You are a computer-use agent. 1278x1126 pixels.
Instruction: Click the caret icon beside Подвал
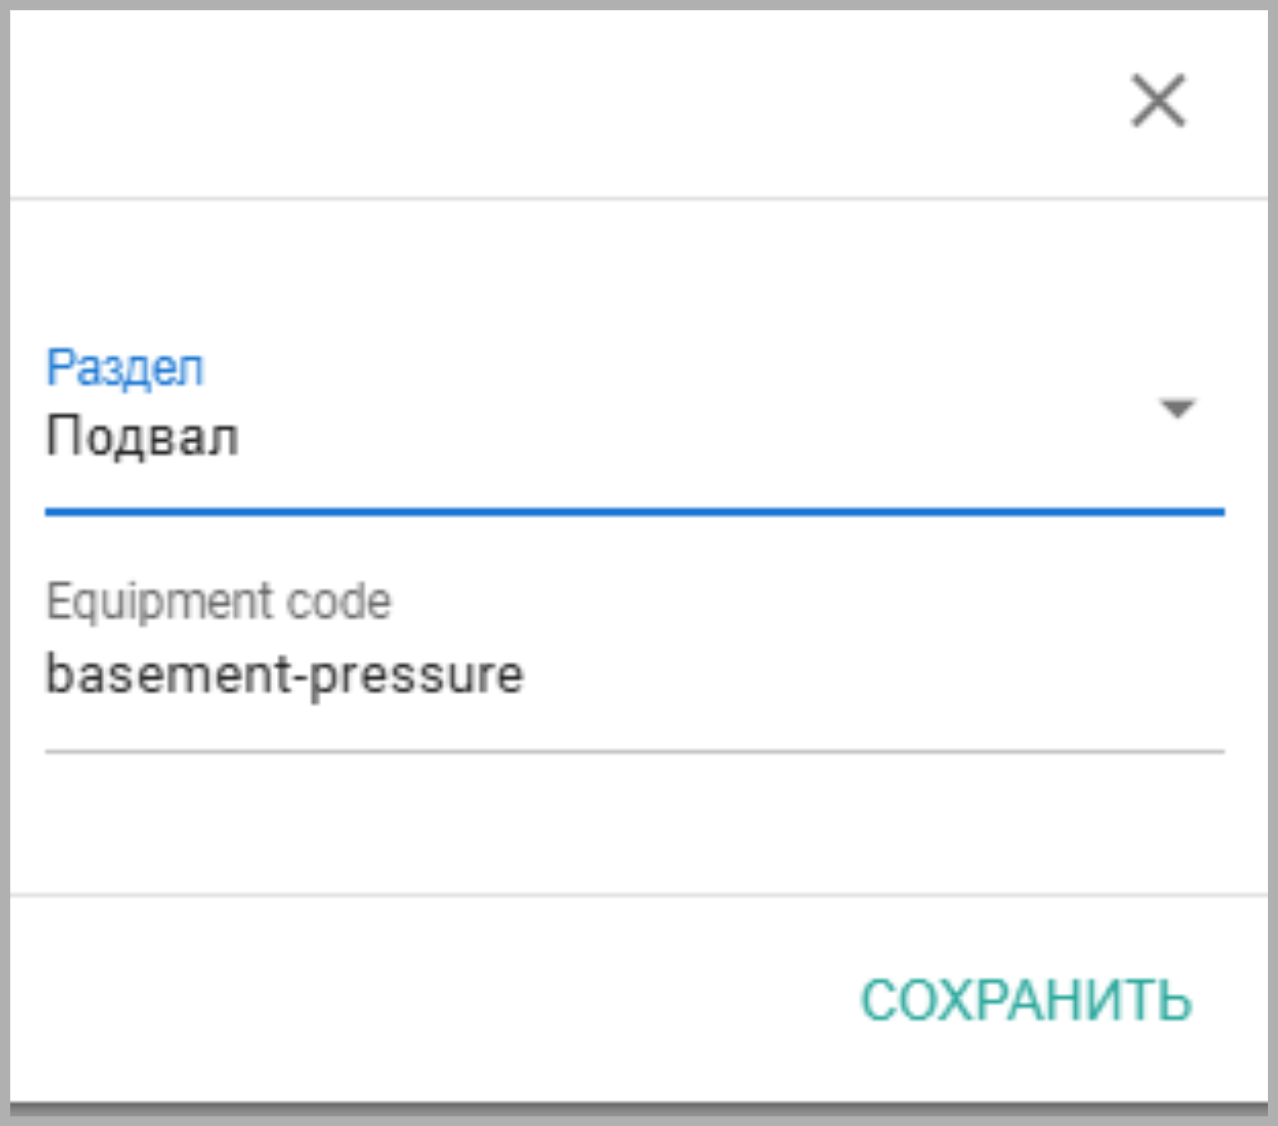[1177, 409]
